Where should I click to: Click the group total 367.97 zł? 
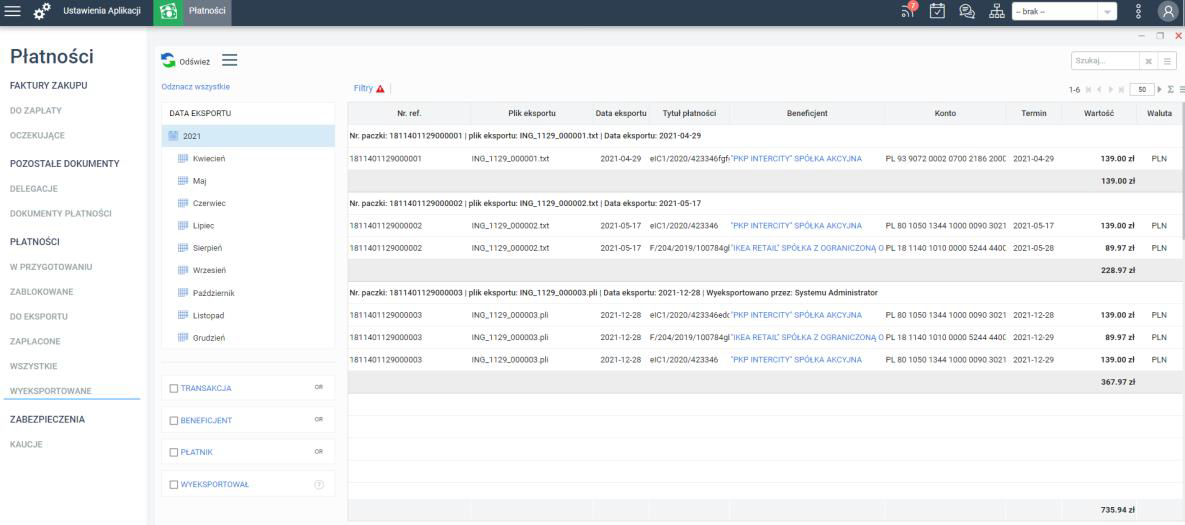click(1118, 382)
